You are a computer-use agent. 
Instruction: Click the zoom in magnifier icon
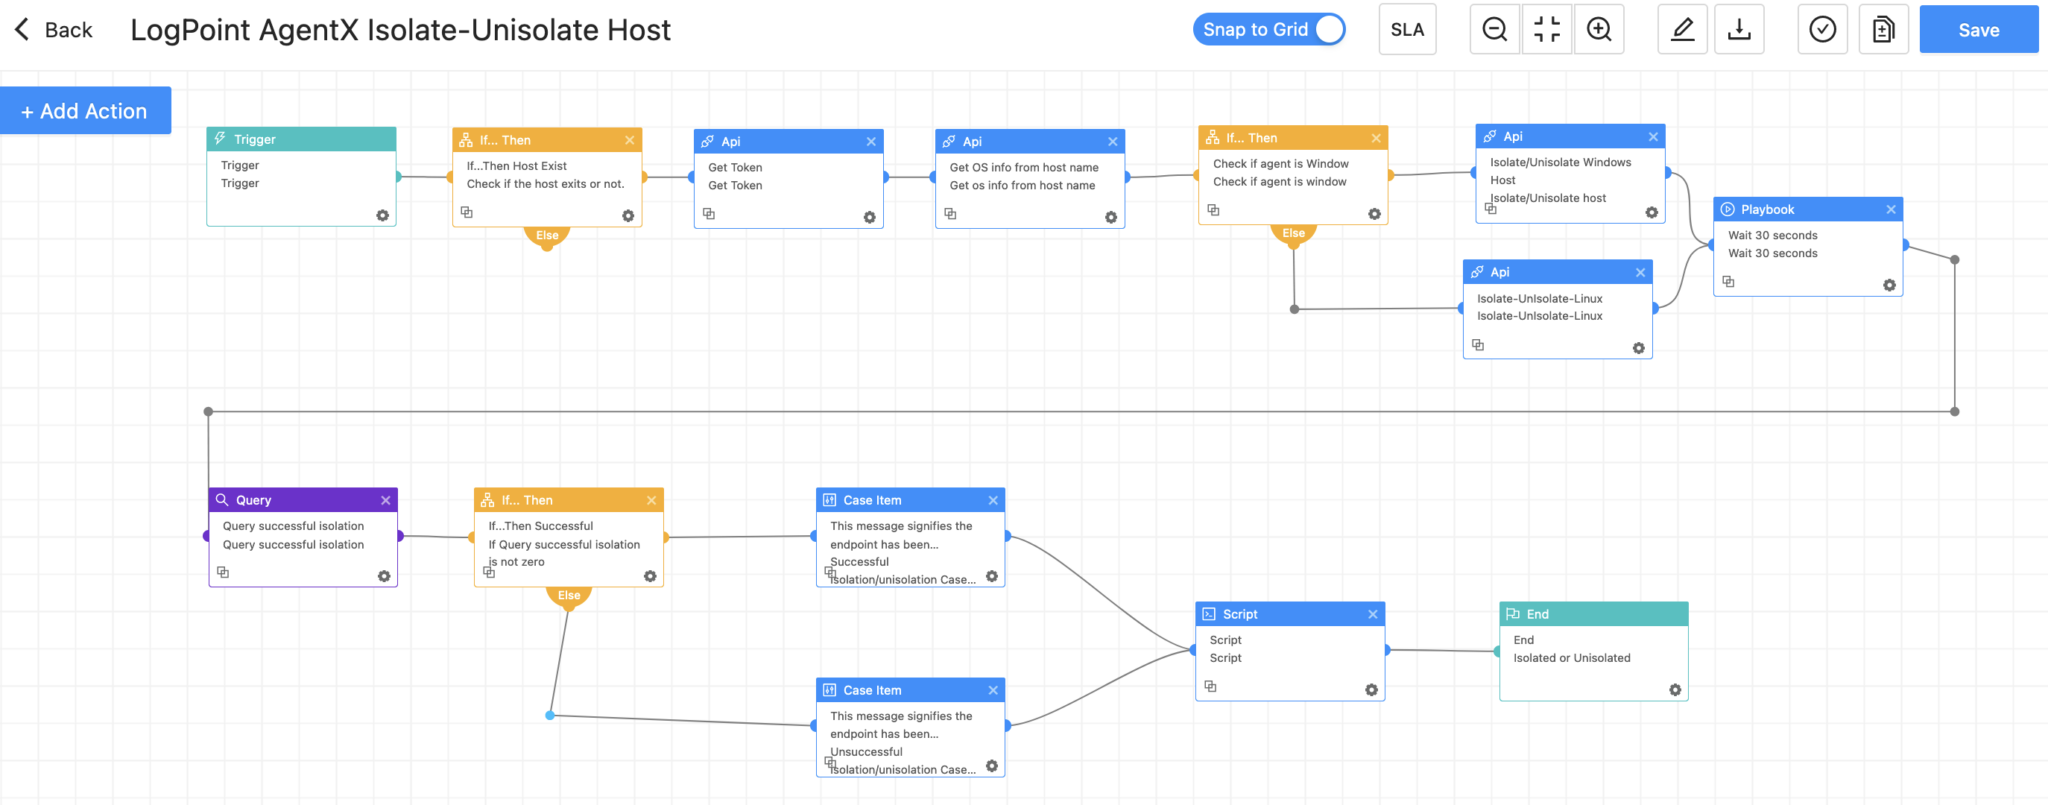pos(1599,30)
